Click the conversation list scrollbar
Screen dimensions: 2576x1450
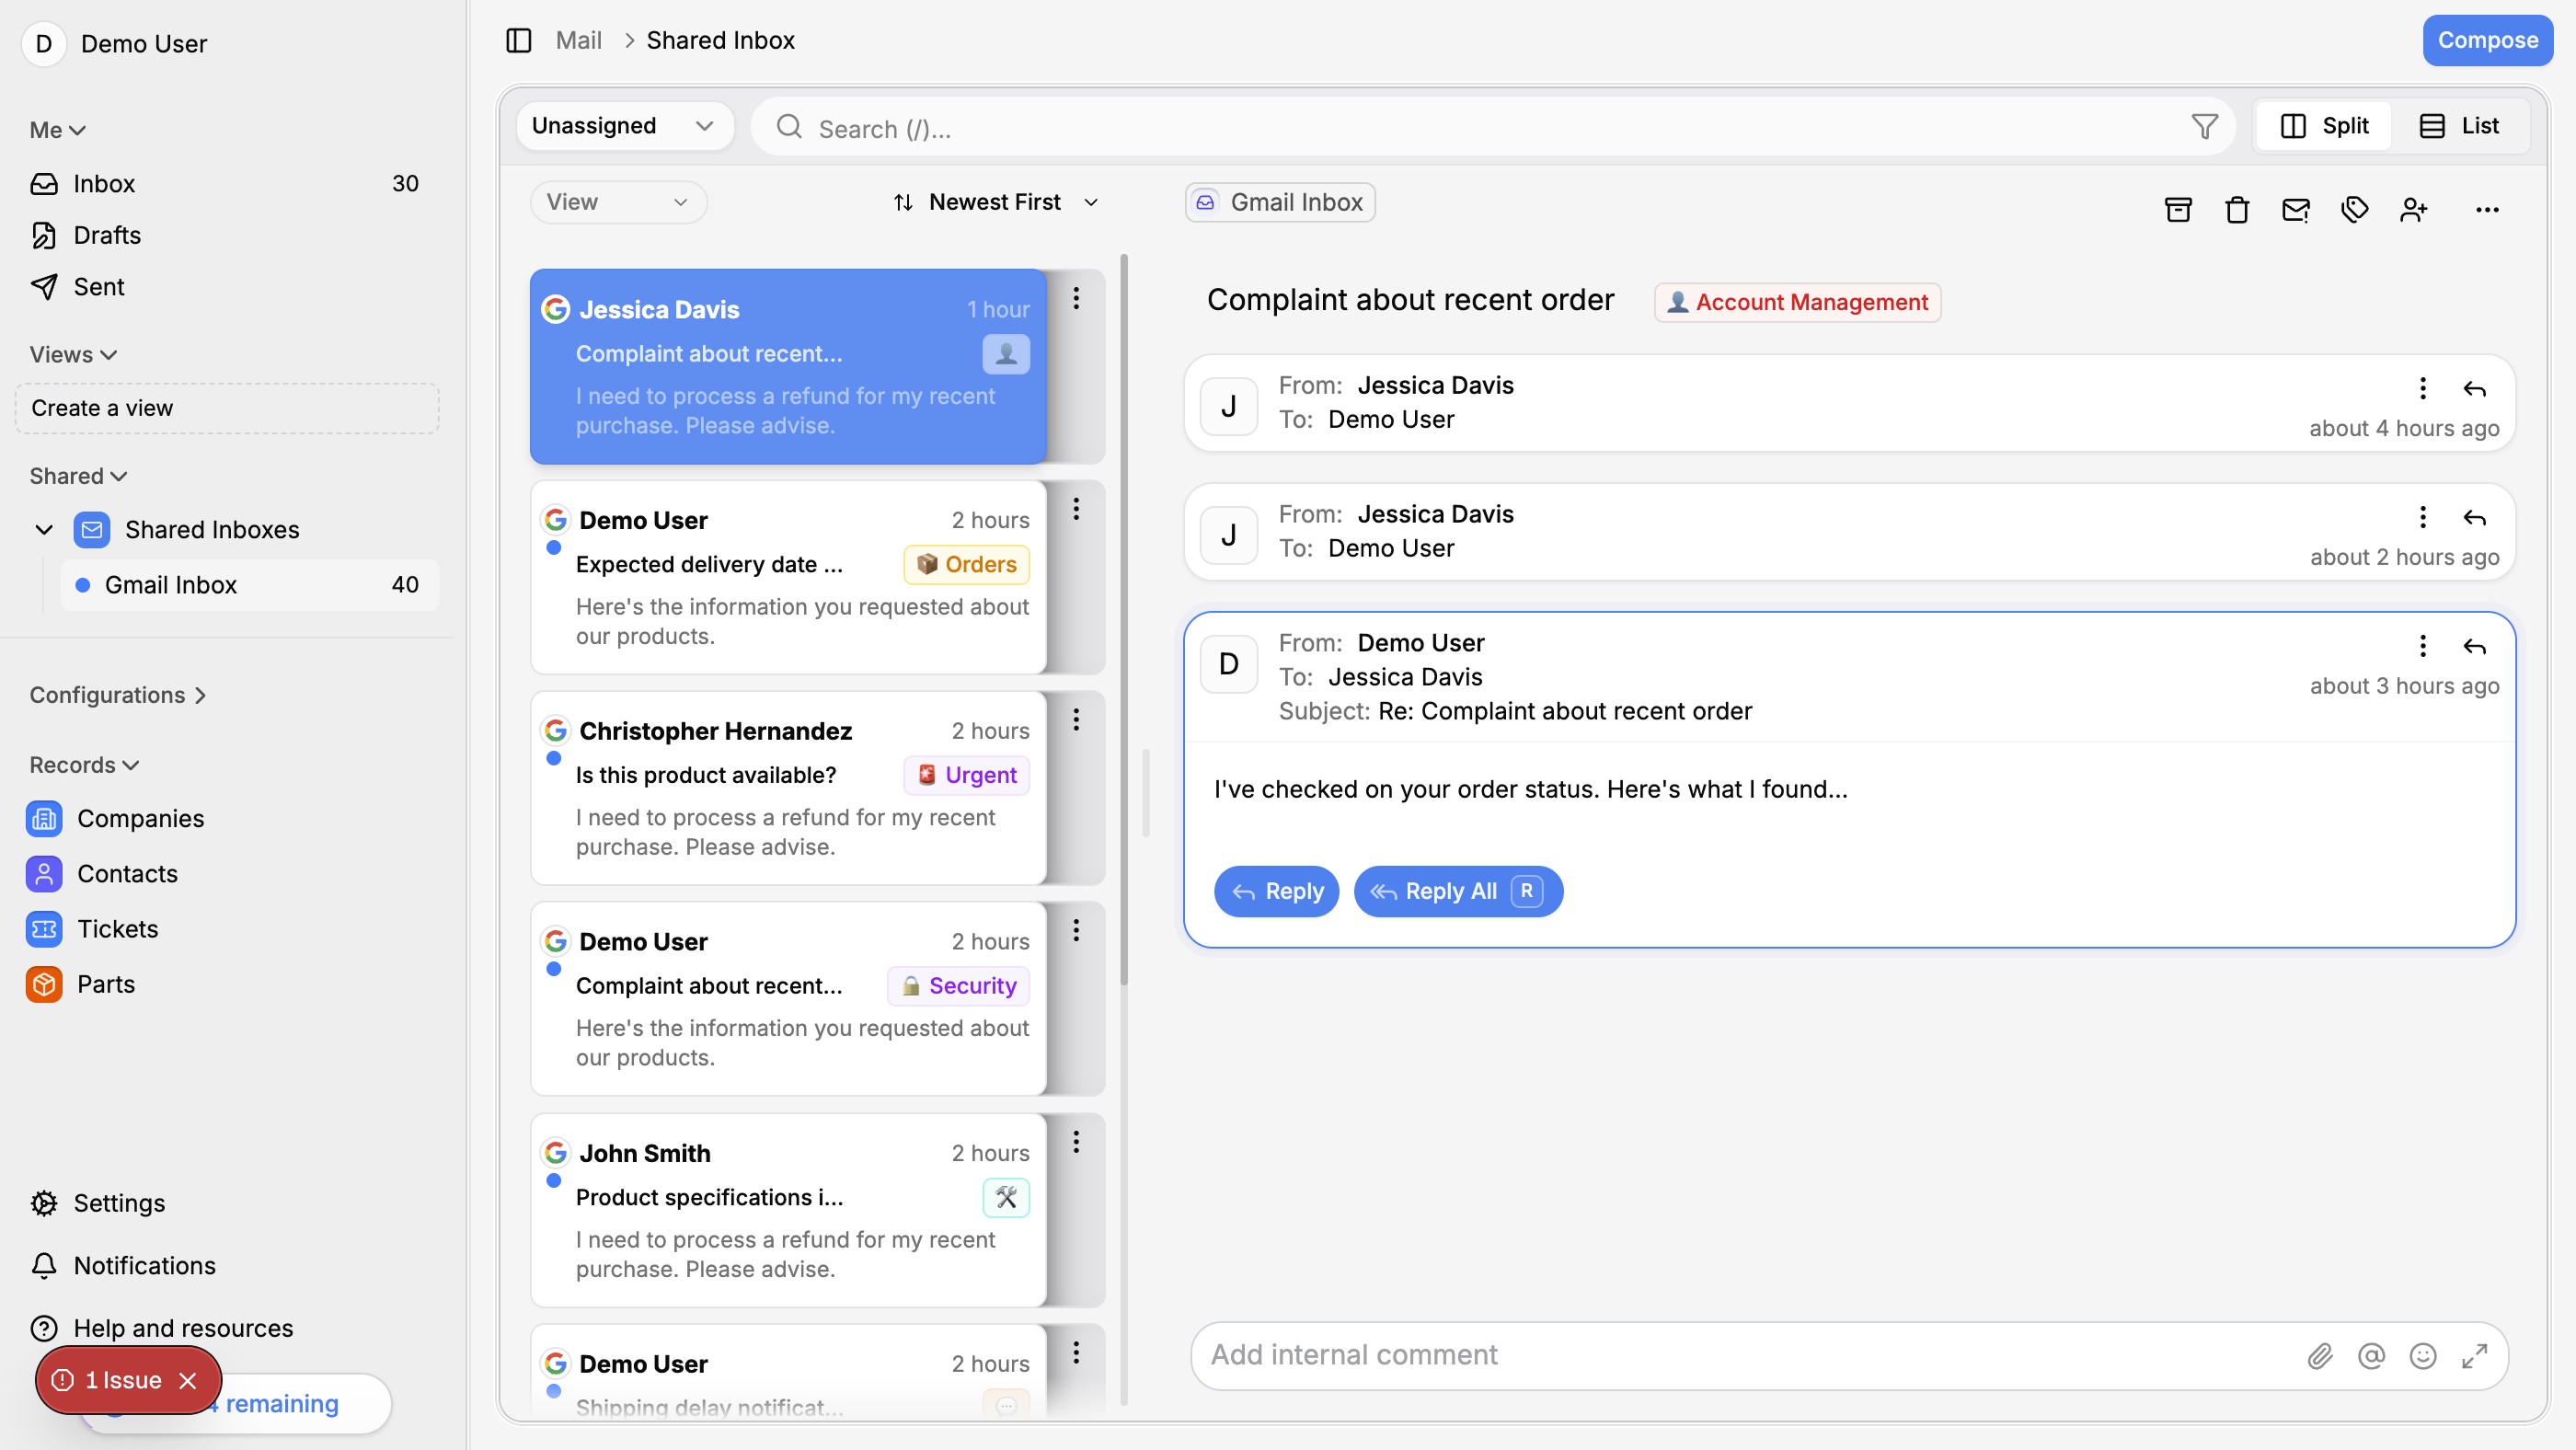point(1124,620)
